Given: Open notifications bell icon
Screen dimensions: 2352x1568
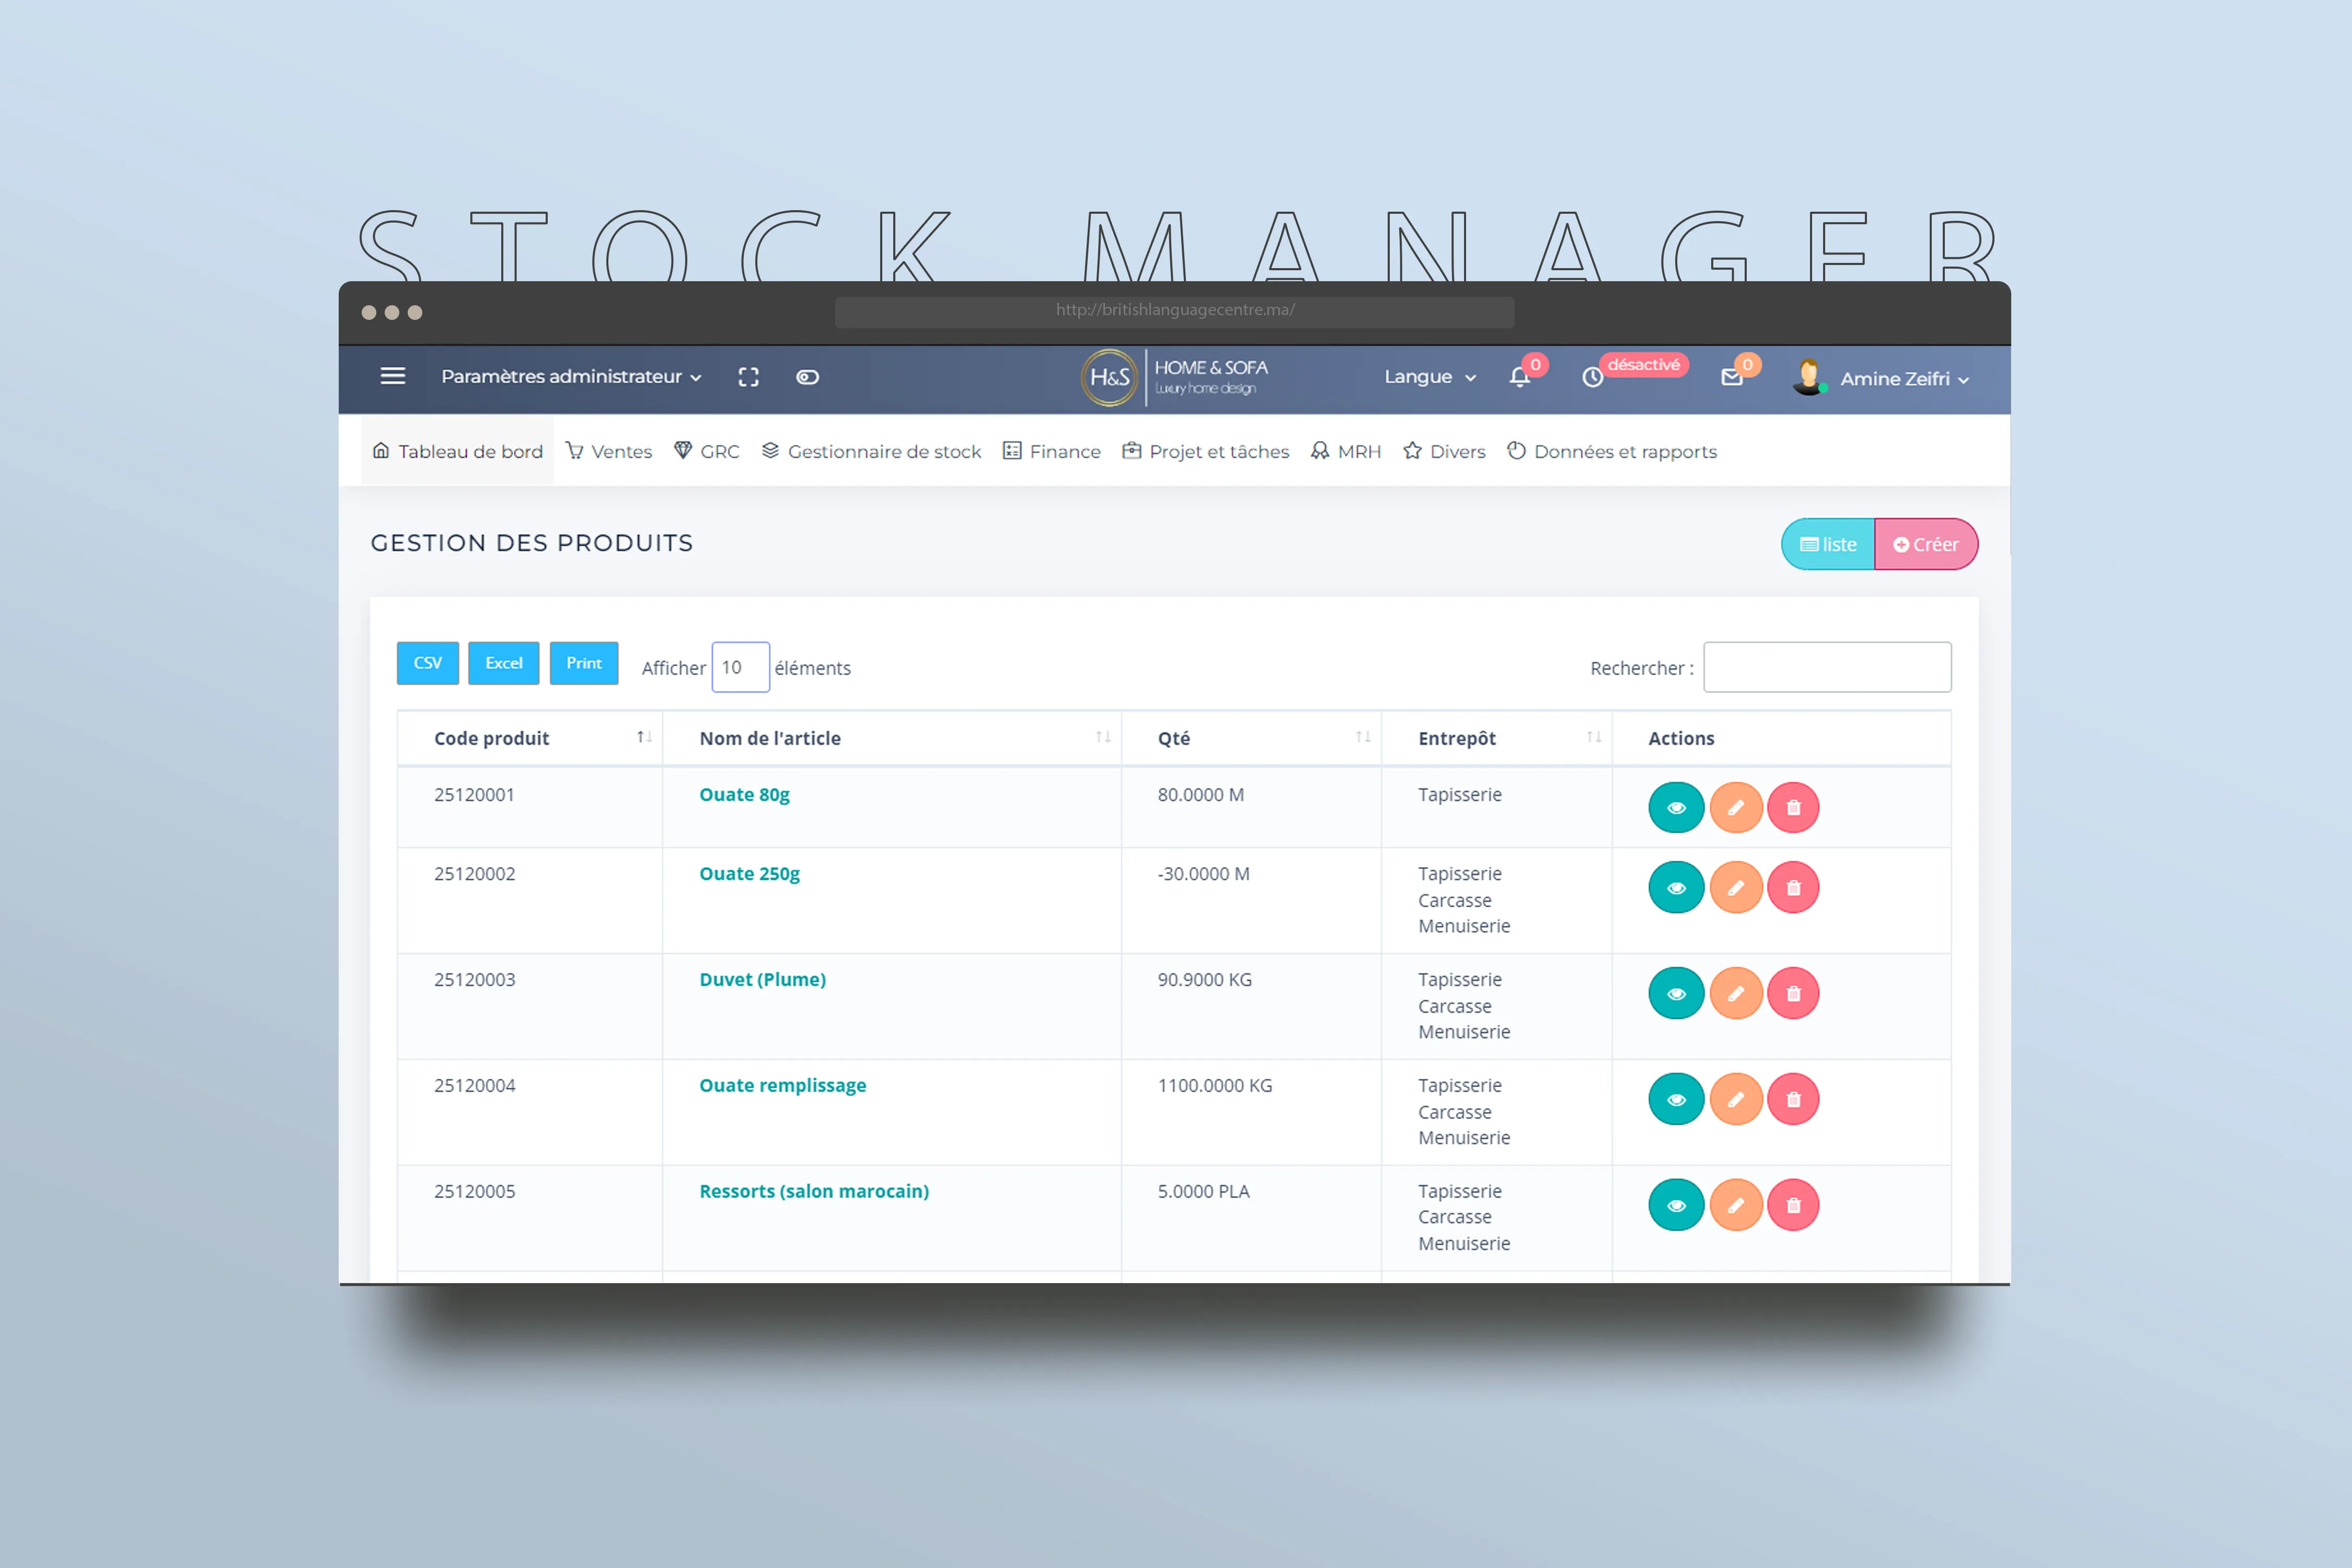Looking at the screenshot, I should click(1519, 377).
